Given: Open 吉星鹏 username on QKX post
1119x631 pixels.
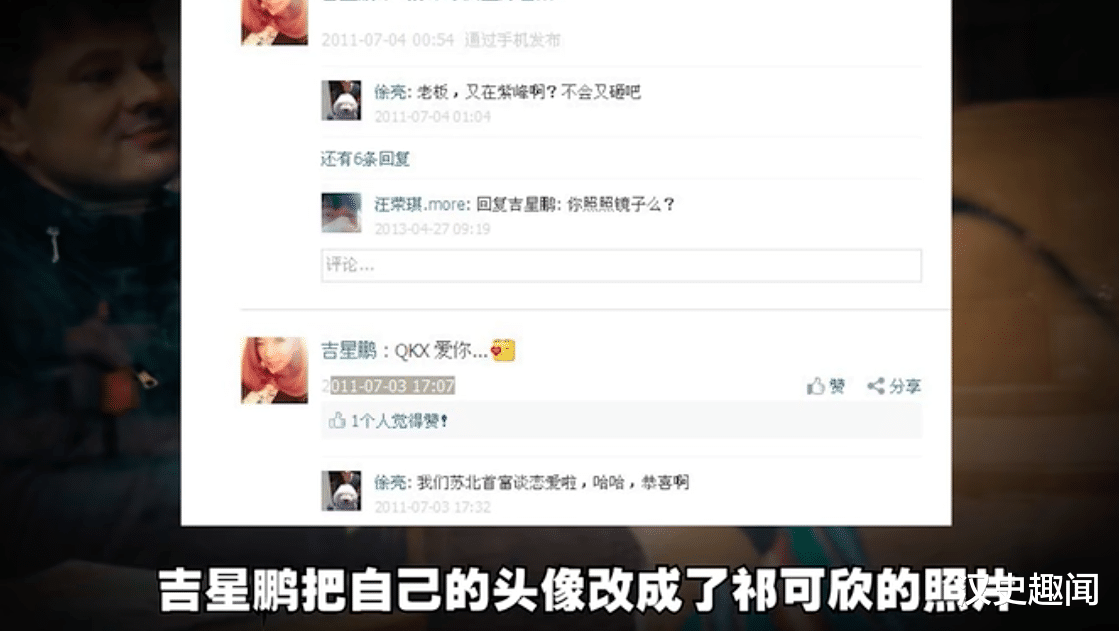Looking at the screenshot, I should coord(349,350).
